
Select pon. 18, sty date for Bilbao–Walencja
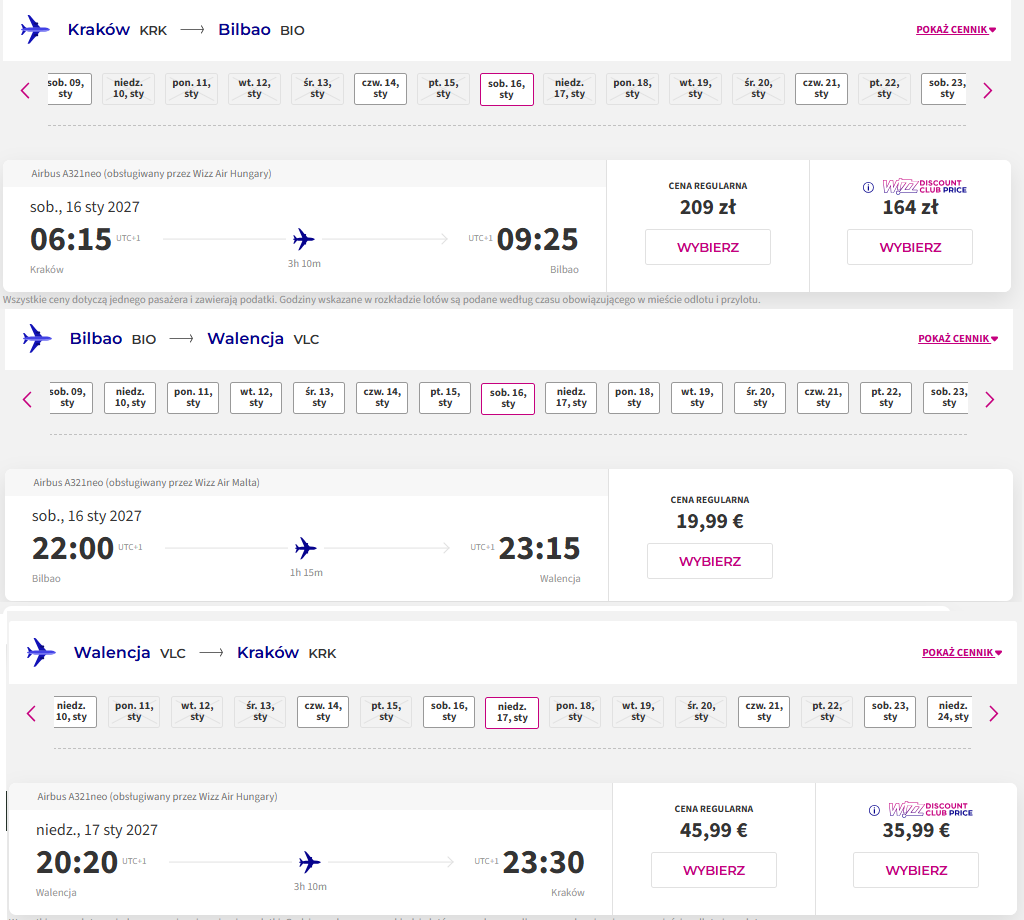634,398
